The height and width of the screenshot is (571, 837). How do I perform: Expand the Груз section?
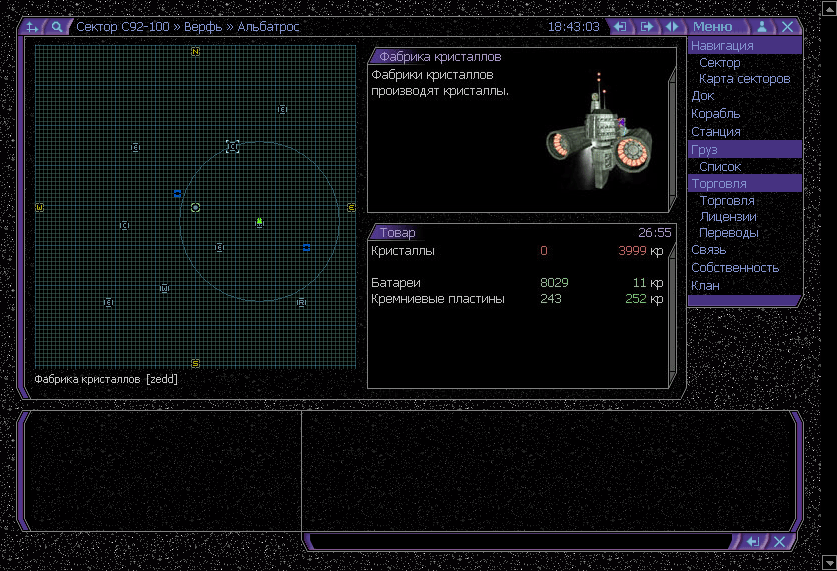[x=704, y=149]
